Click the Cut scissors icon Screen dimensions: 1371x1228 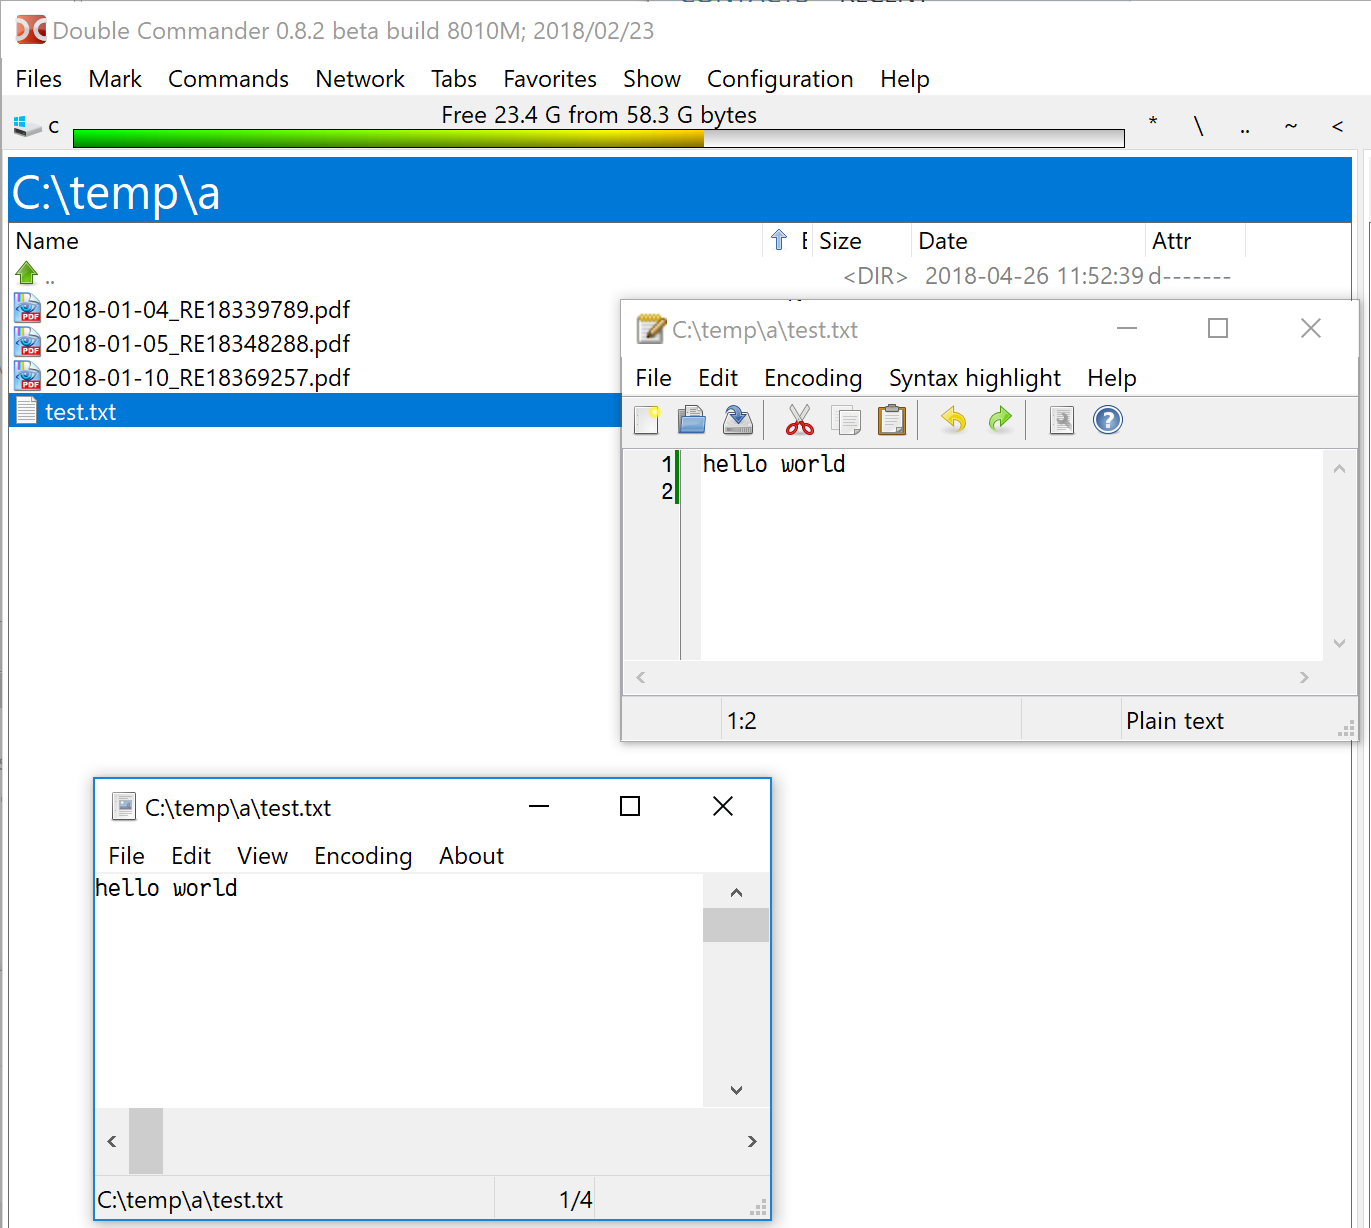pos(800,420)
